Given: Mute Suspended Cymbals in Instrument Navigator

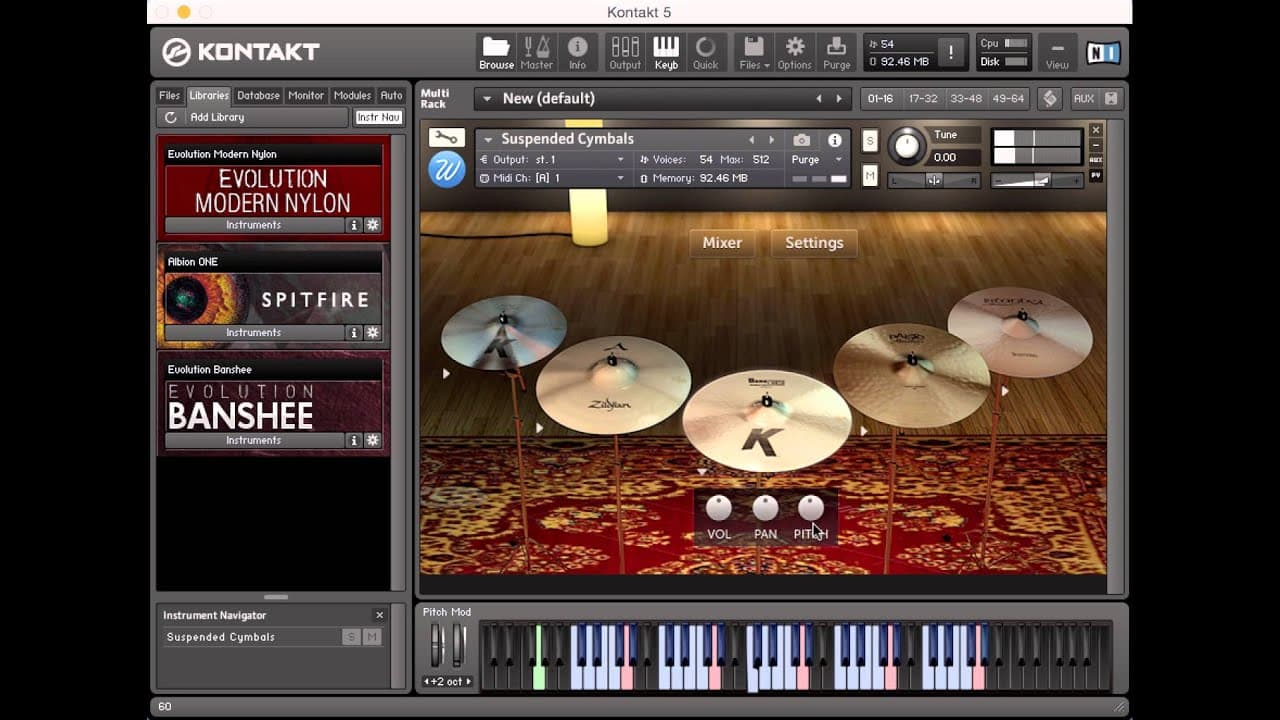Looking at the screenshot, I should pos(372,637).
